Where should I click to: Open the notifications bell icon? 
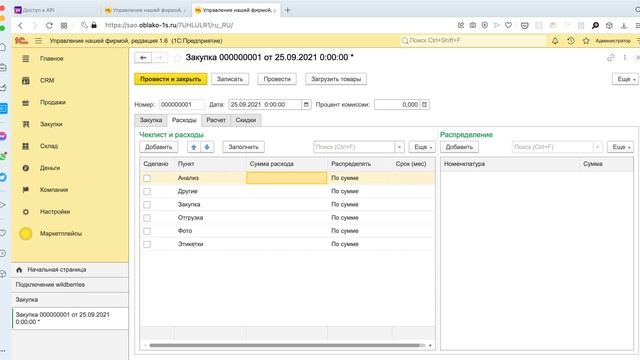(x=555, y=41)
